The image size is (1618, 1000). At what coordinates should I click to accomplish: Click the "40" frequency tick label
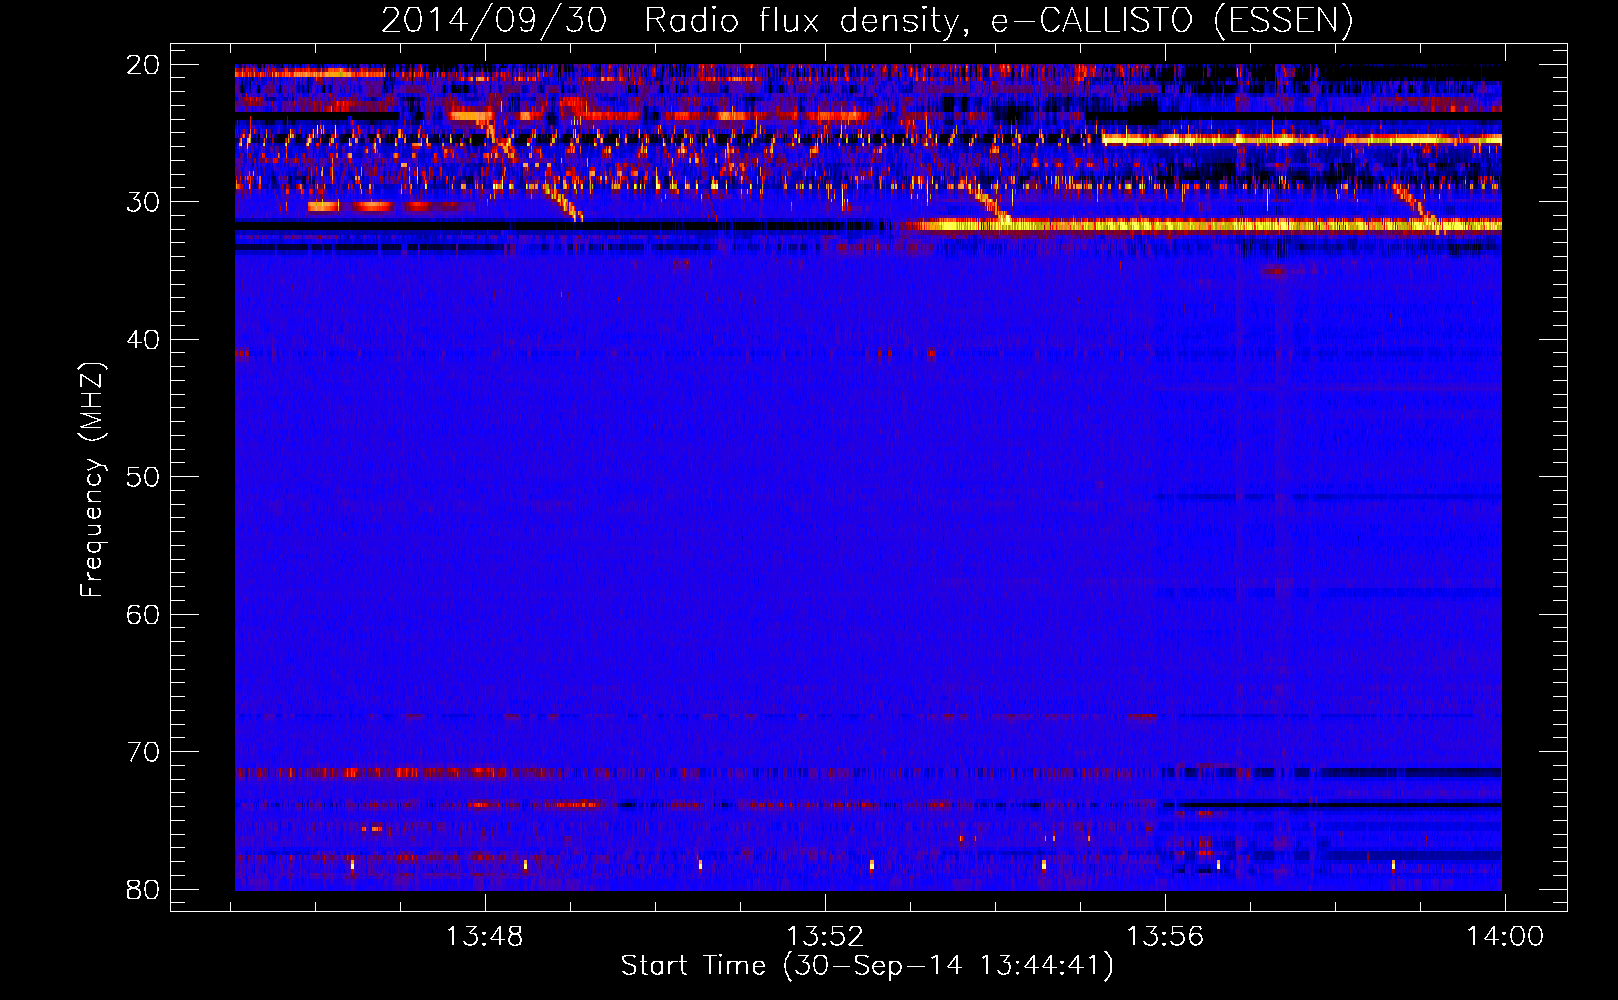[144, 339]
